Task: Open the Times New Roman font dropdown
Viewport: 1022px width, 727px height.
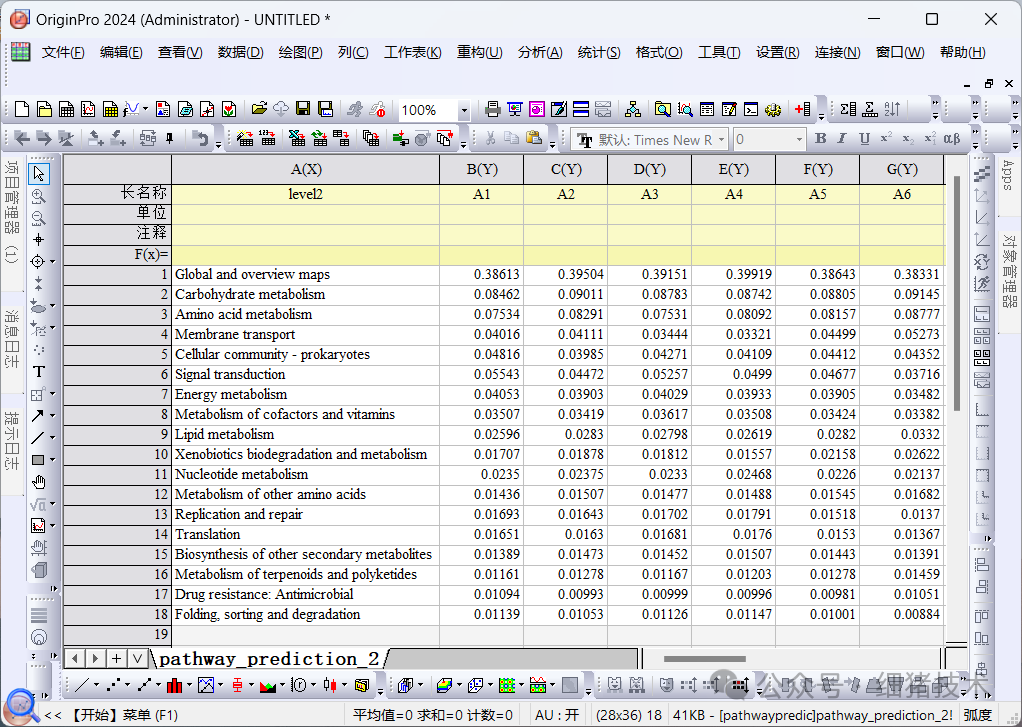Action: tap(721, 140)
